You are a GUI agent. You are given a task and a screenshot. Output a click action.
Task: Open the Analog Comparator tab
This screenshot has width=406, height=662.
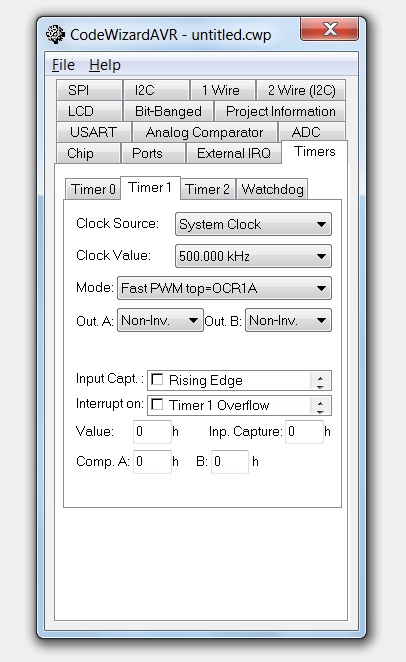click(205, 132)
